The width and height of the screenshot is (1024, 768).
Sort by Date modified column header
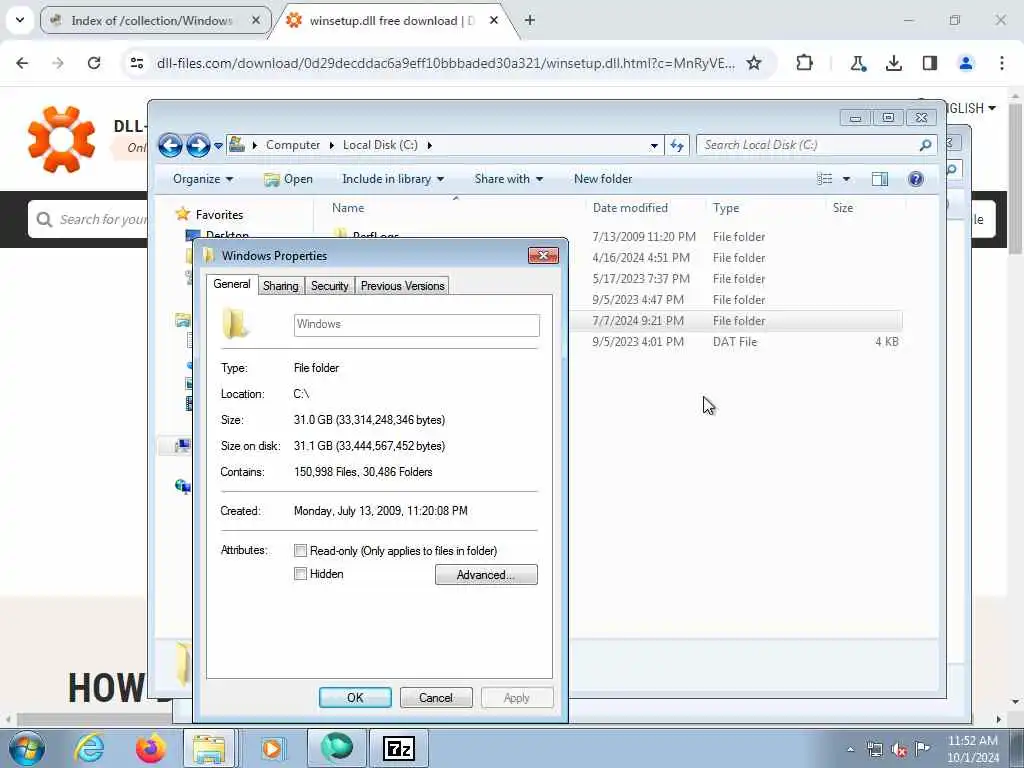tap(630, 208)
